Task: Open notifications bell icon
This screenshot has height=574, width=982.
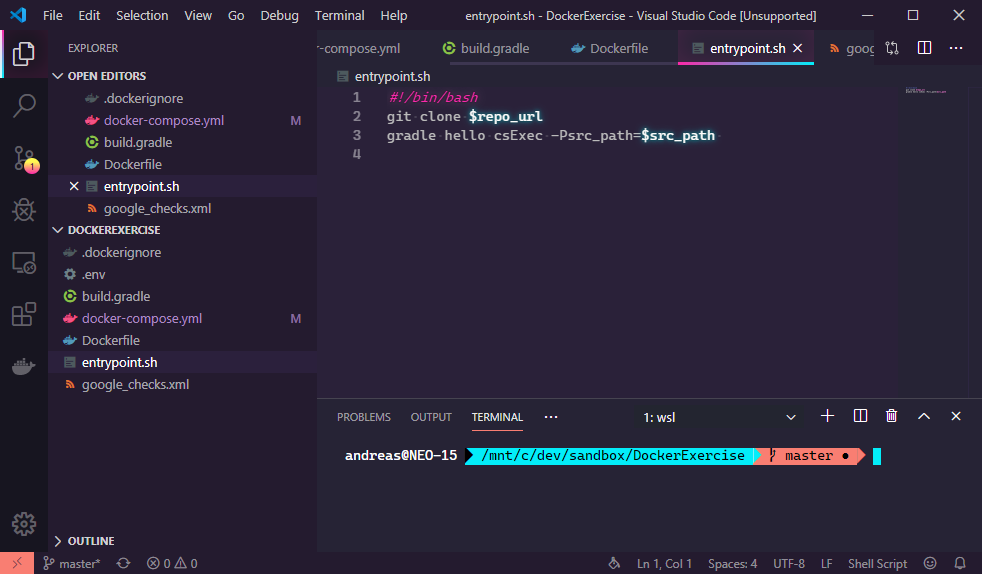Action: pyautogui.click(x=959, y=563)
